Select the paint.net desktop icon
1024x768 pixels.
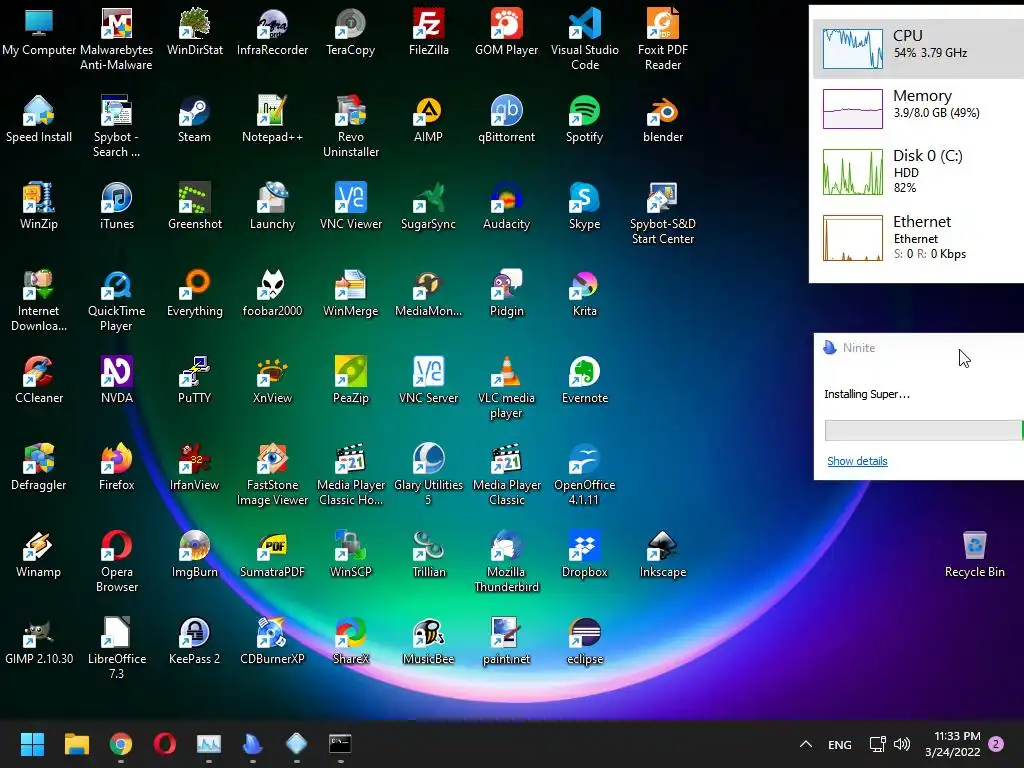[507, 641]
